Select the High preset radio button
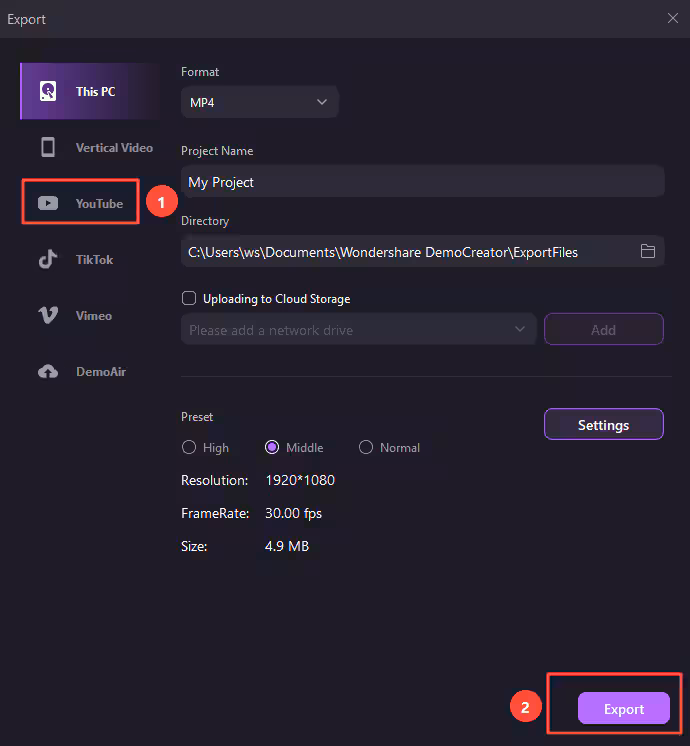Screen dimensions: 690x746 (x=188, y=448)
